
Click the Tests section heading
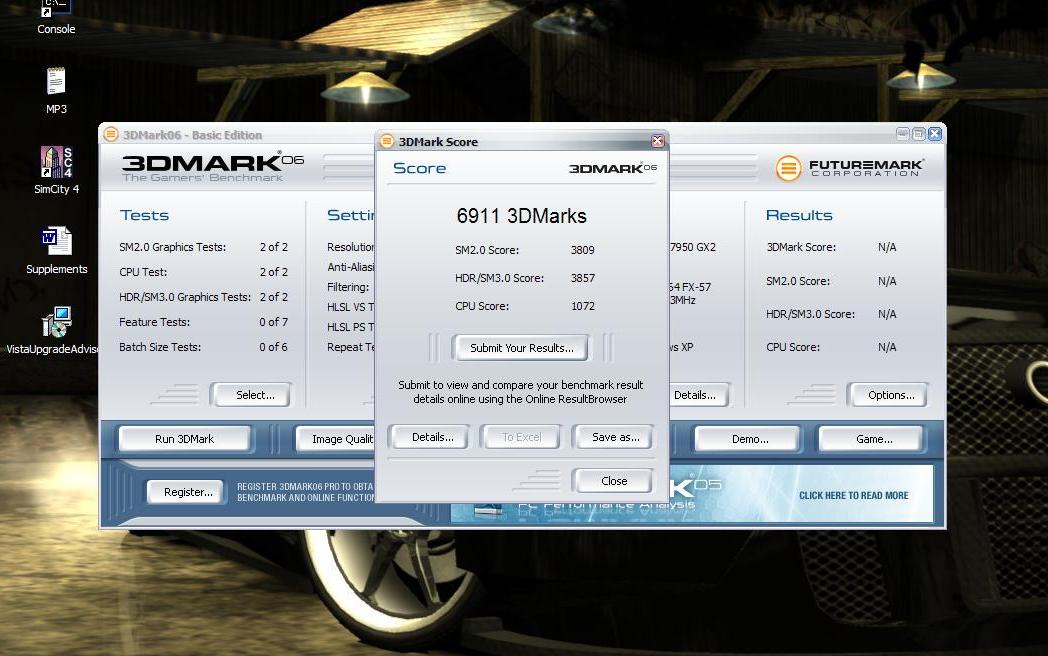pos(144,215)
